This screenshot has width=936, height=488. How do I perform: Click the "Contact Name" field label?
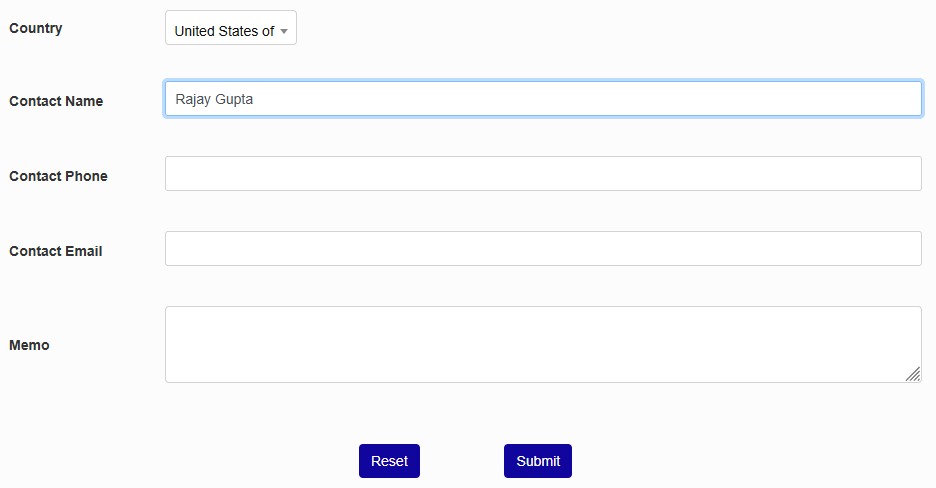click(56, 101)
